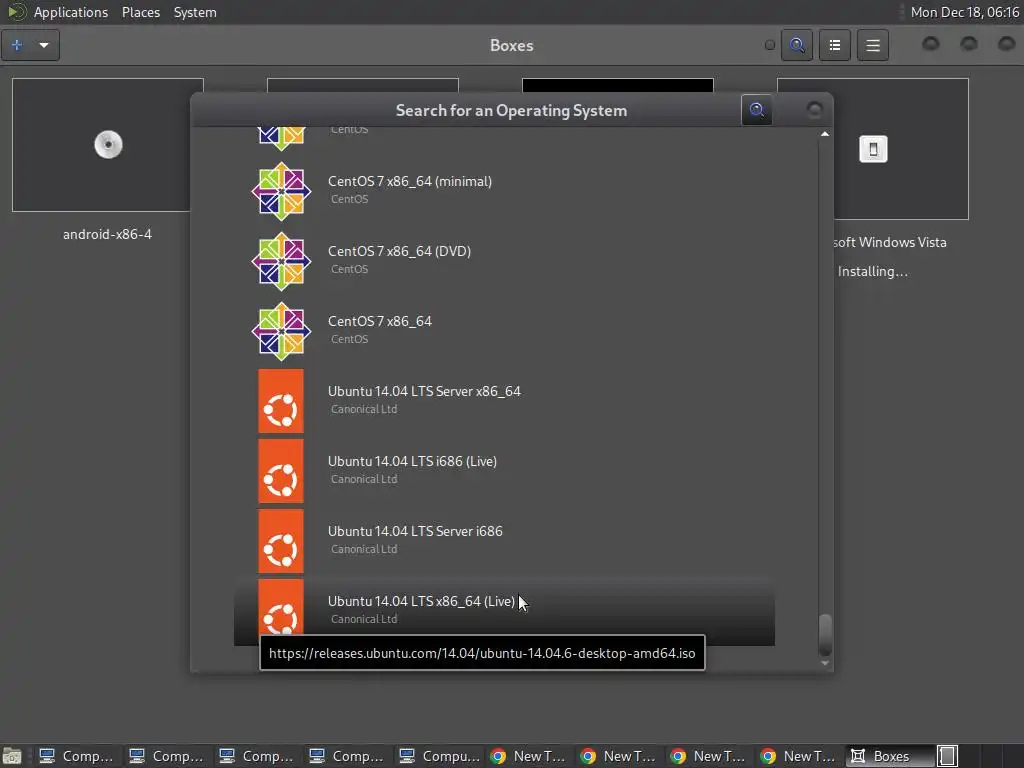Close the Search for an Operating System dialog
This screenshot has height=768, width=1024.
point(814,110)
